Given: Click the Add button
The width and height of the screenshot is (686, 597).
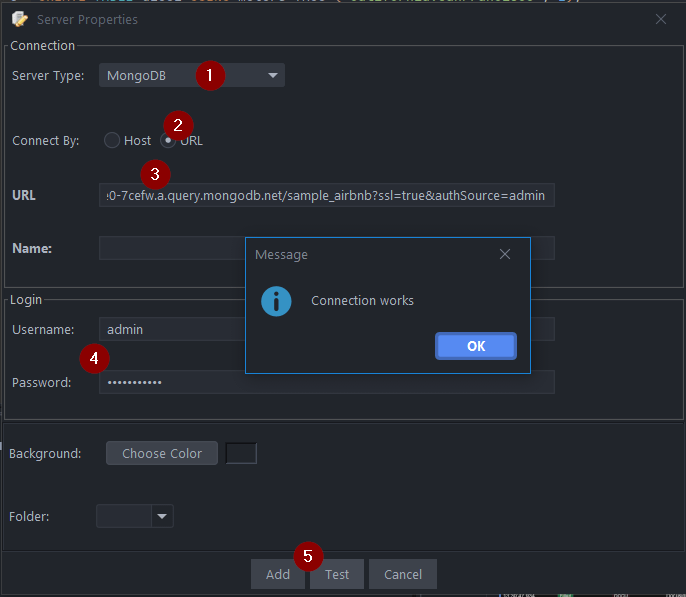Looking at the screenshot, I should (278, 574).
